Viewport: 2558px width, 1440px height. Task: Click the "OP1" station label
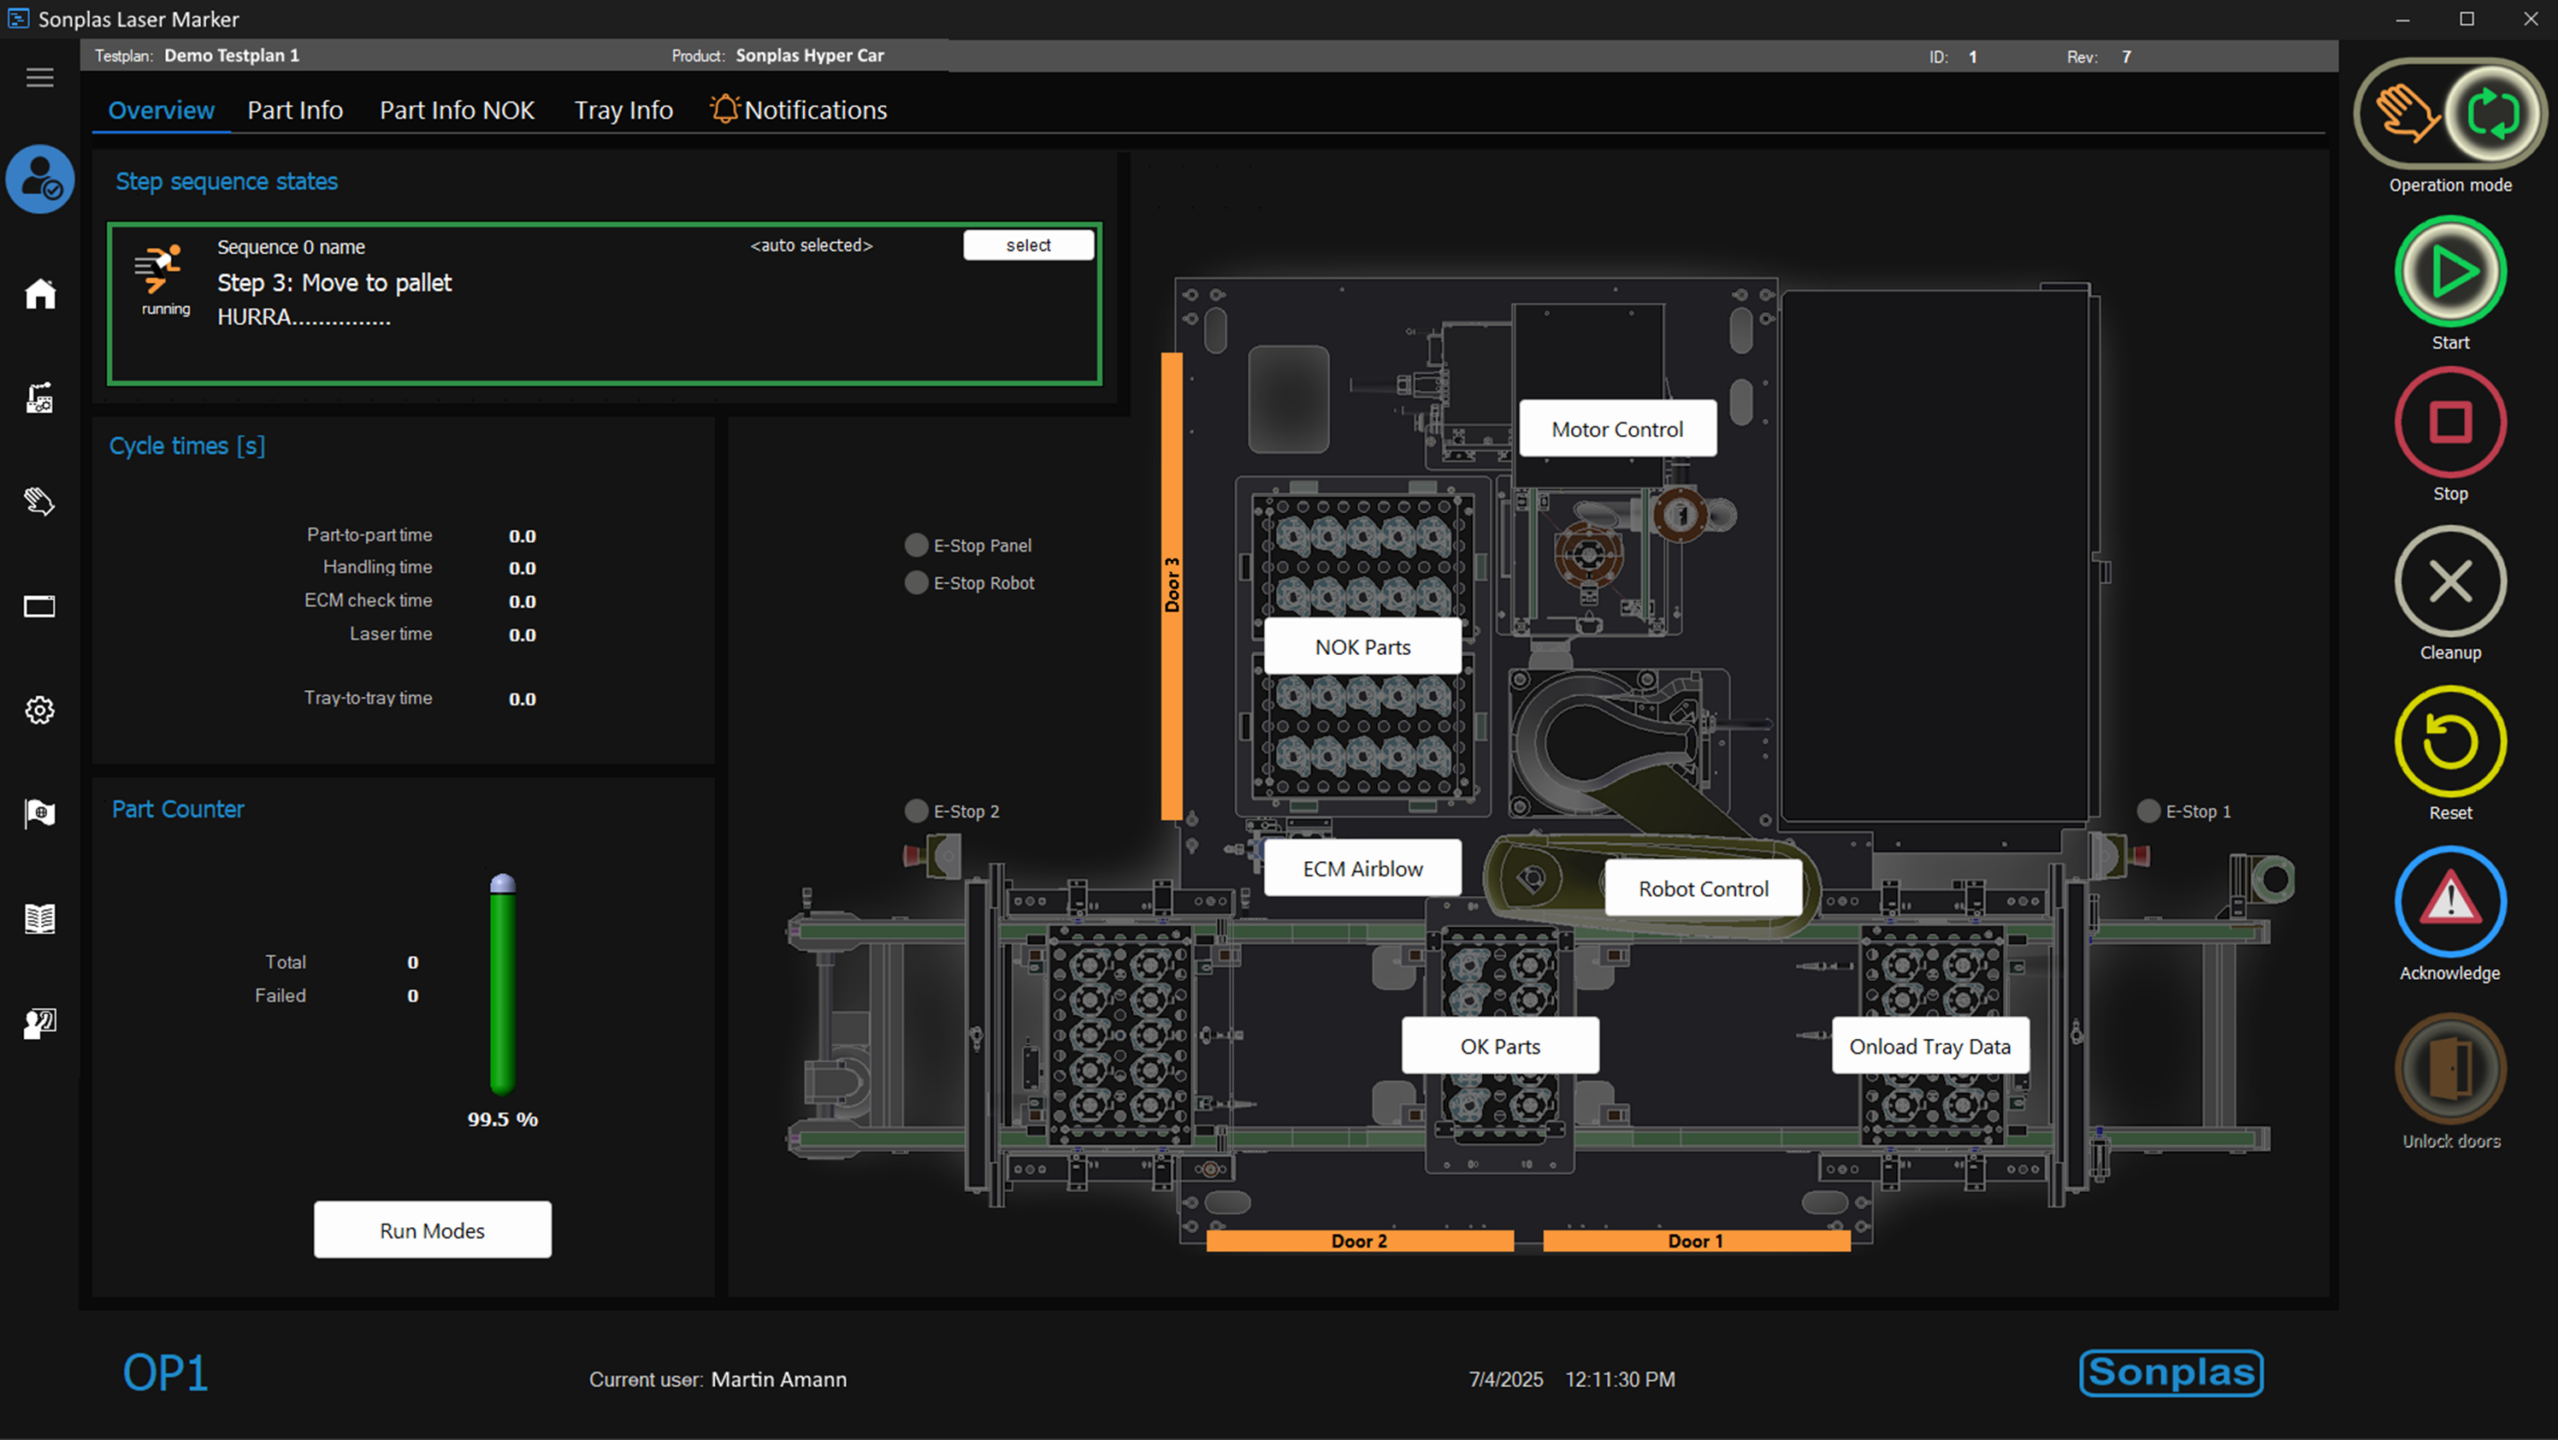(x=165, y=1372)
